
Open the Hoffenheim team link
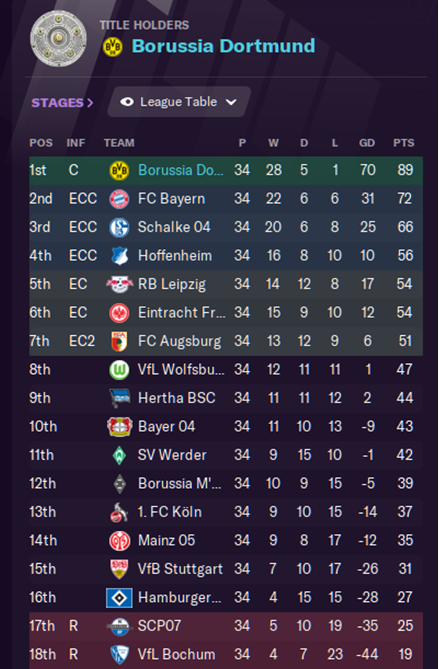175,256
